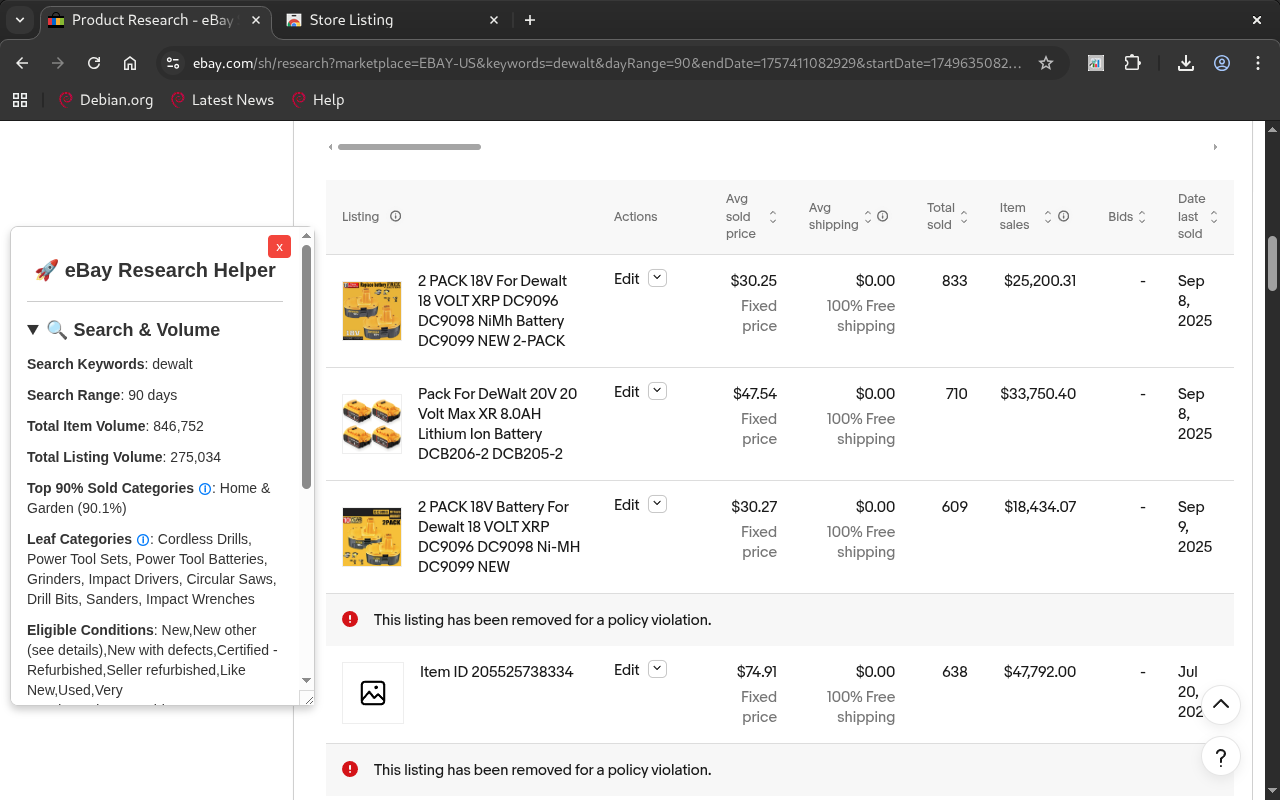Open the browser downloads icon
This screenshot has width=1280, height=800.
click(1186, 63)
